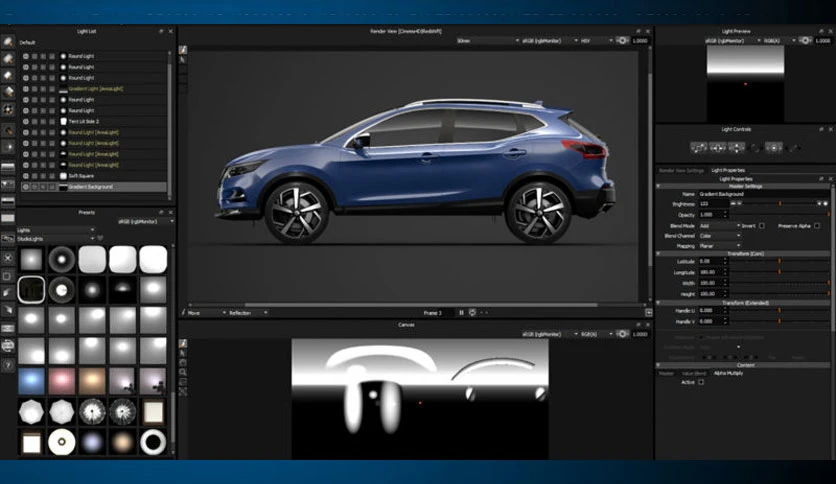
Task: Float the Canvas panel with its undock icon
Action: tap(638, 325)
